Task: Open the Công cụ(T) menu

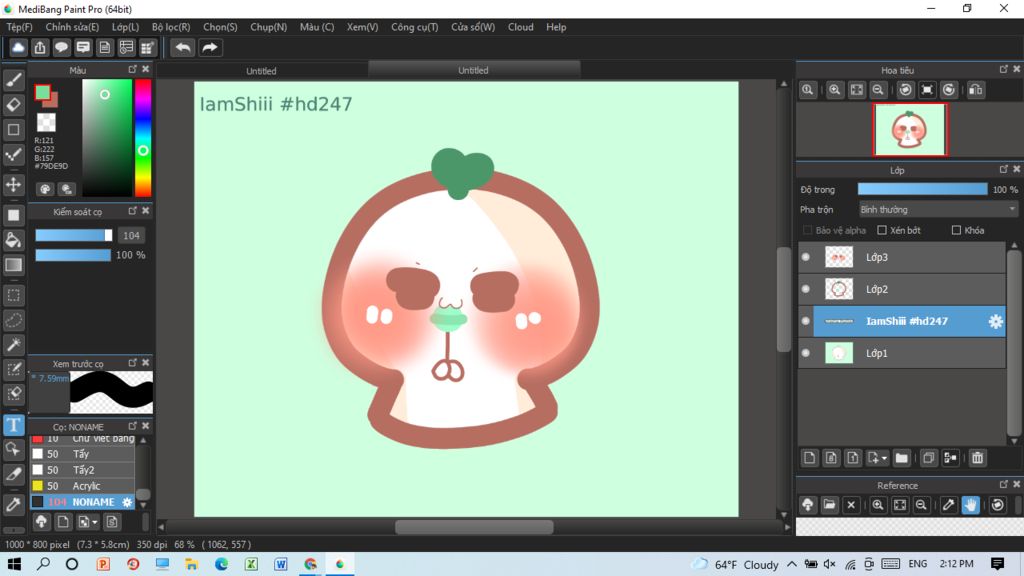Action: click(415, 27)
